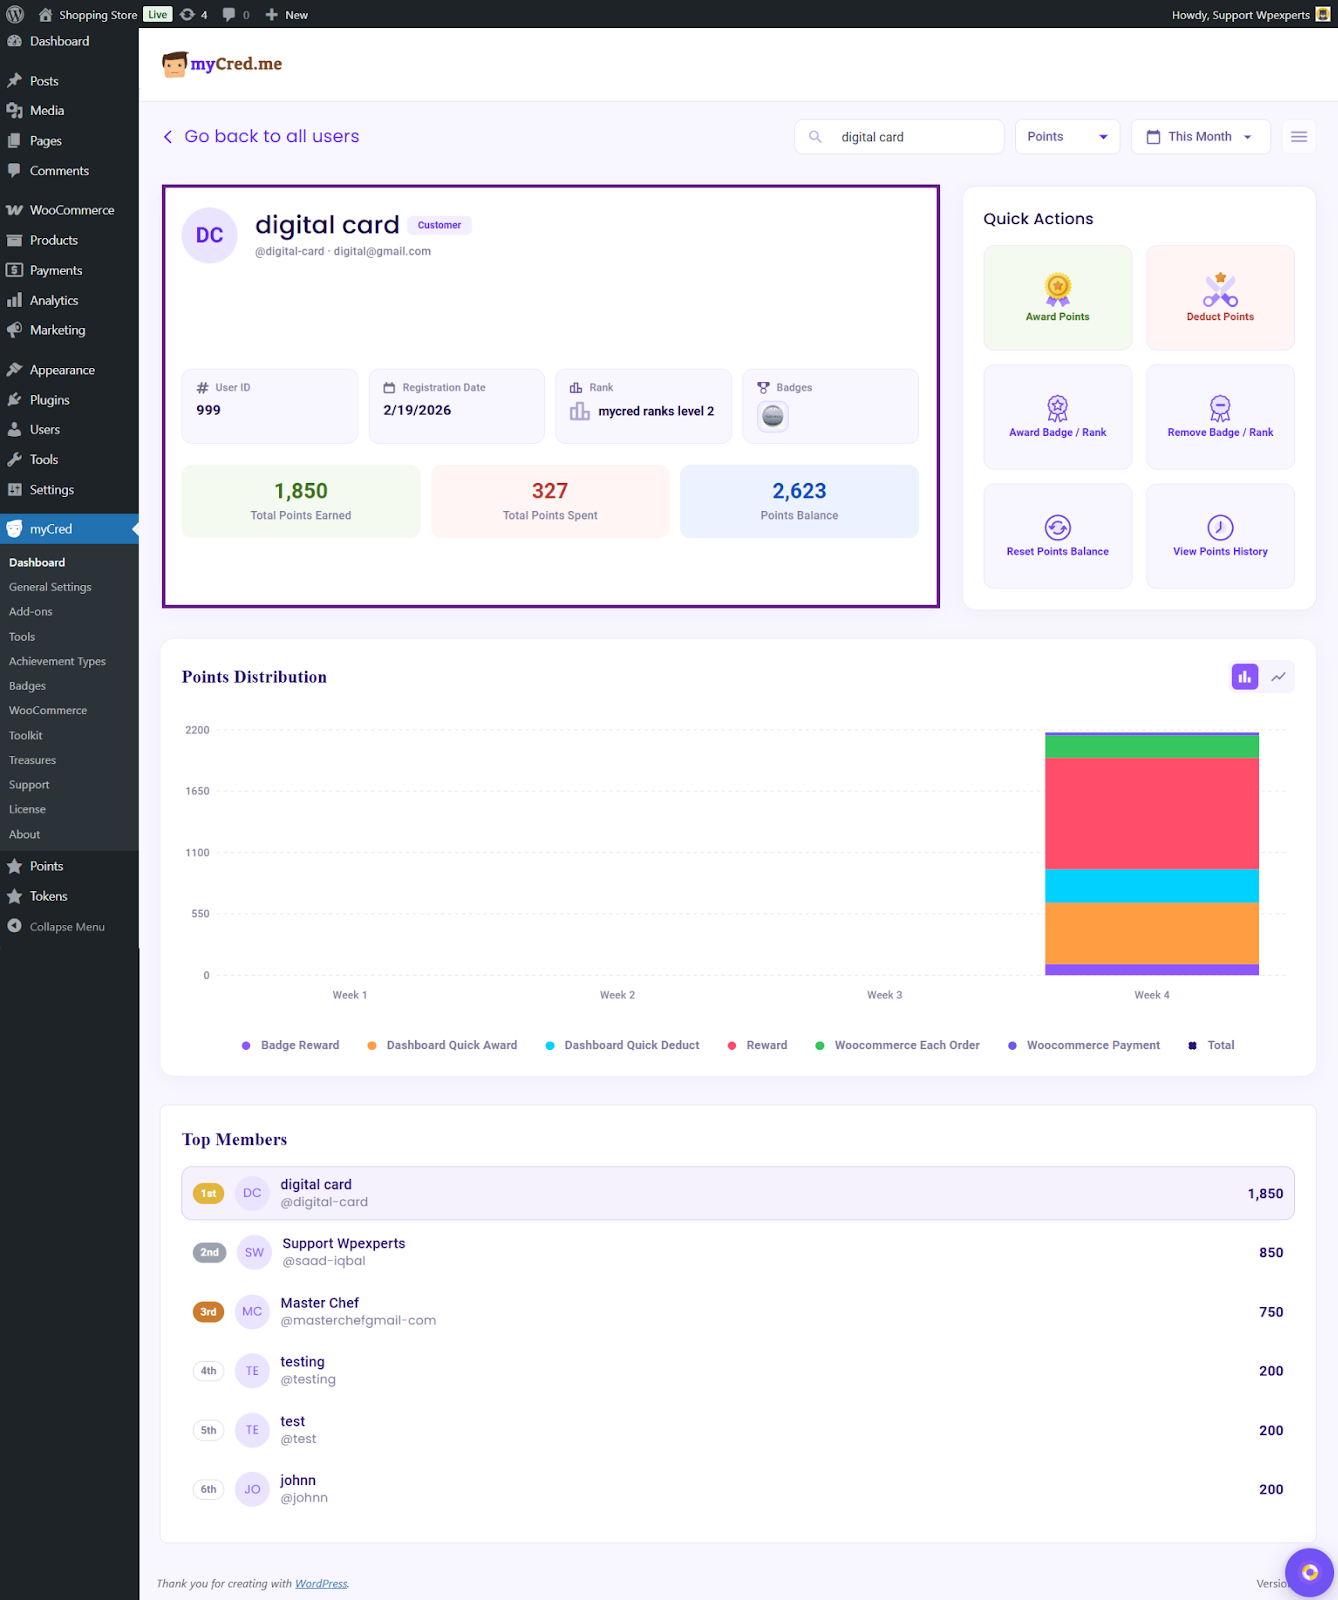Expand the This Month date dropdown
The image size is (1338, 1600).
[1200, 137]
